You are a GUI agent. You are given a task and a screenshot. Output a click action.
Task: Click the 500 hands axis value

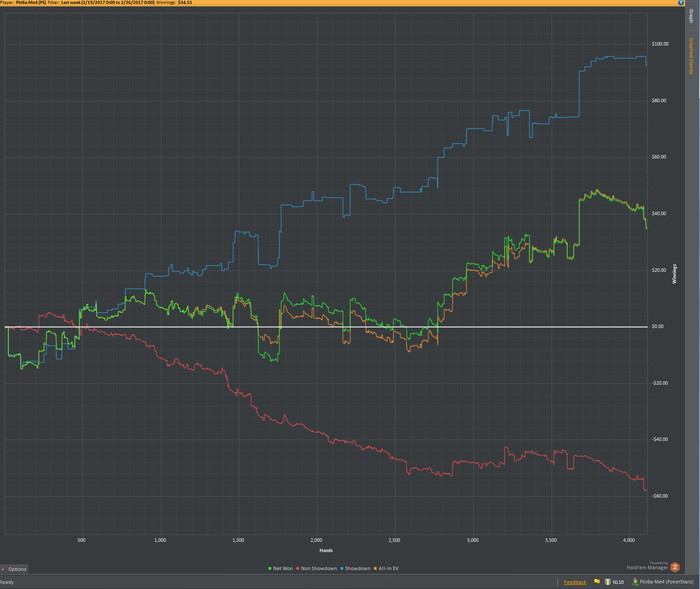[x=81, y=540]
